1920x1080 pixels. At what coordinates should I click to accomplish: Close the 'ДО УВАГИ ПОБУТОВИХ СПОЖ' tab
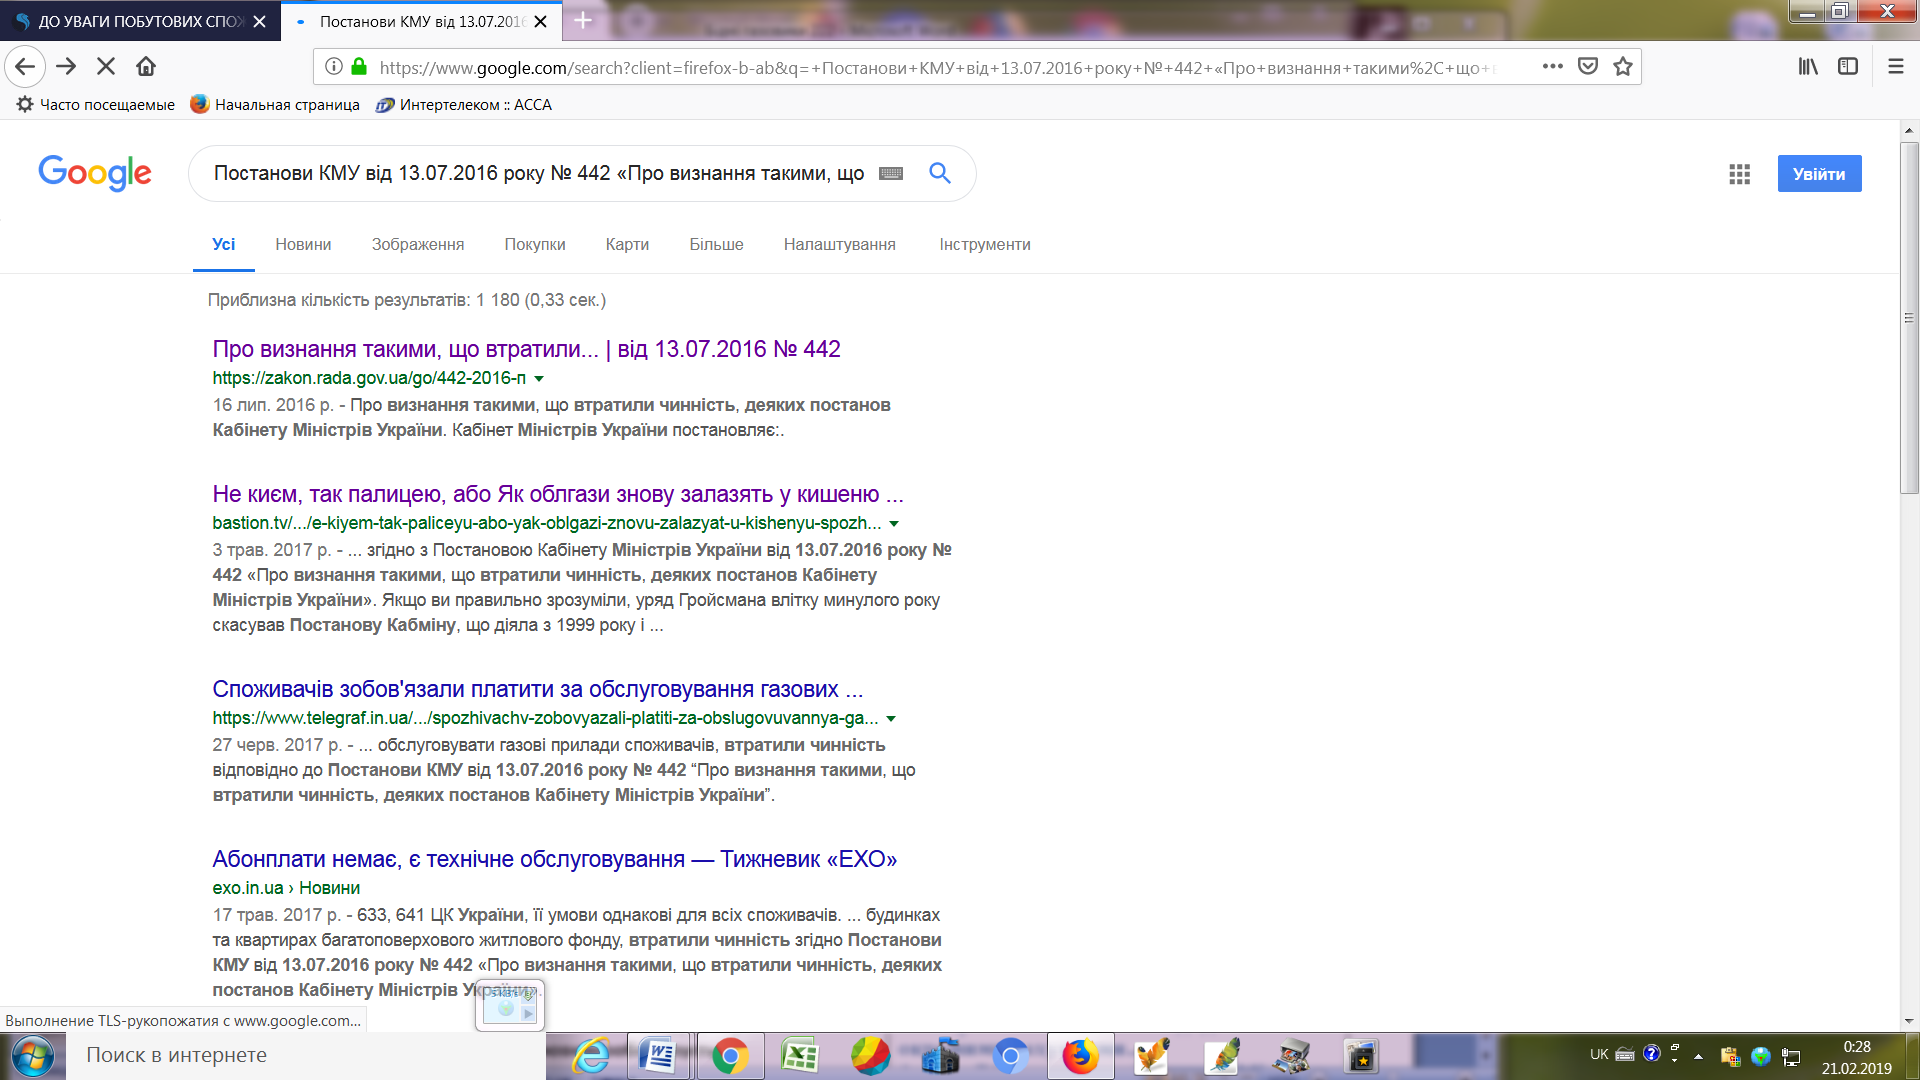[259, 21]
